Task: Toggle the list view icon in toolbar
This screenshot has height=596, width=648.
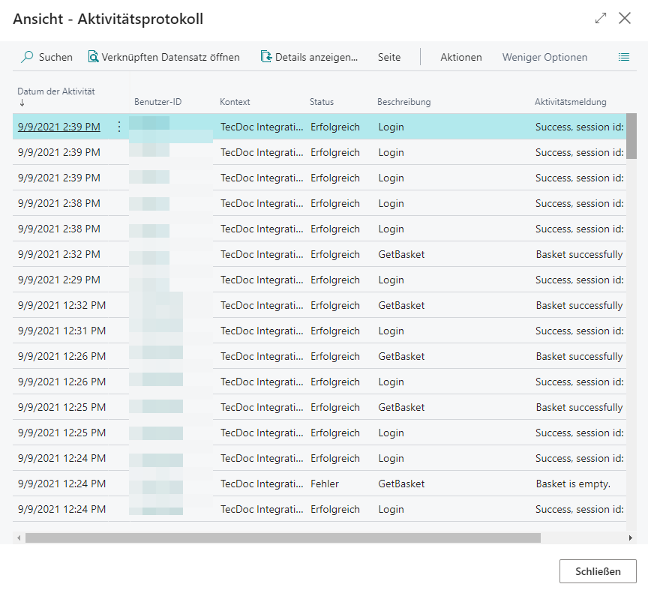Action: coord(624,57)
